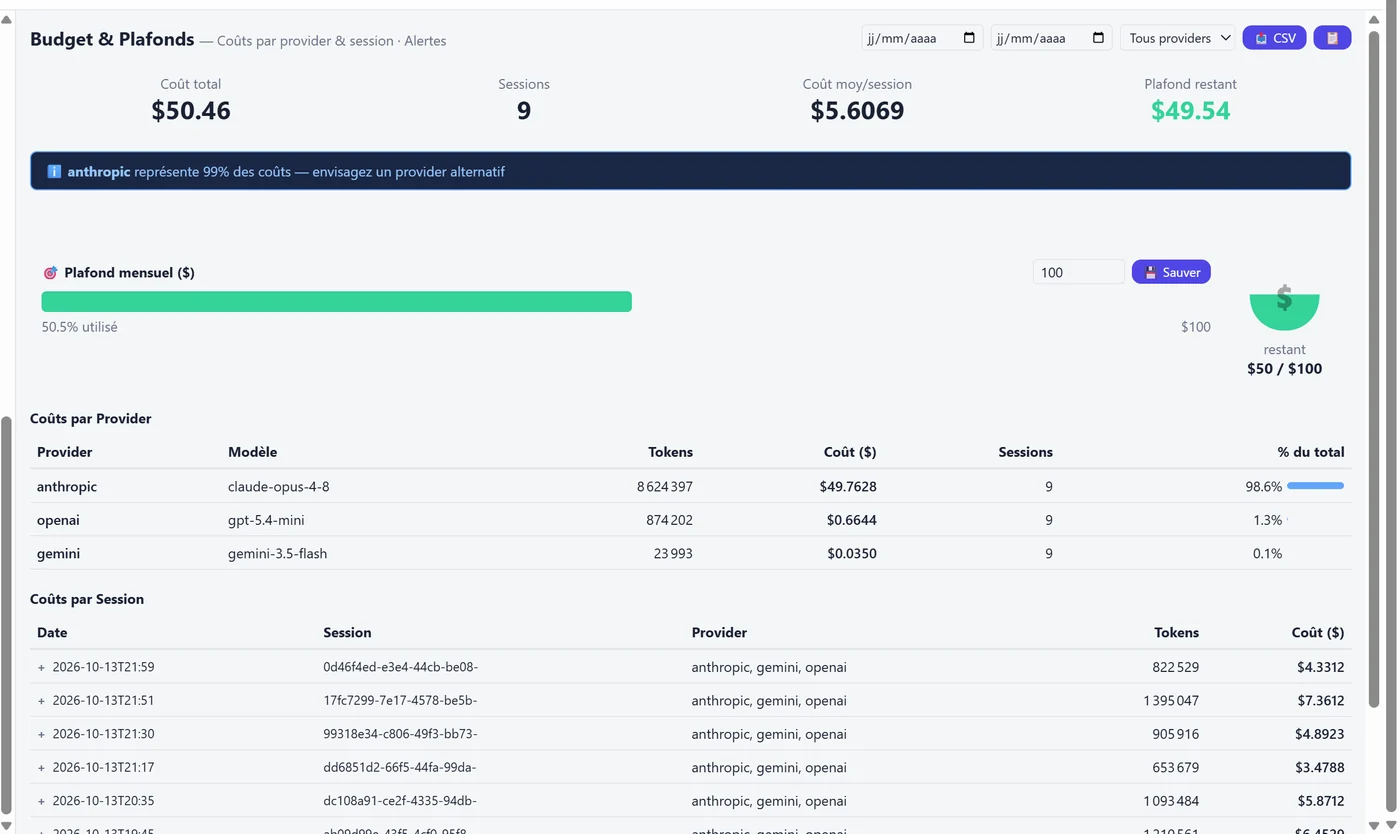Select the anthropic provider cell

pos(67,487)
